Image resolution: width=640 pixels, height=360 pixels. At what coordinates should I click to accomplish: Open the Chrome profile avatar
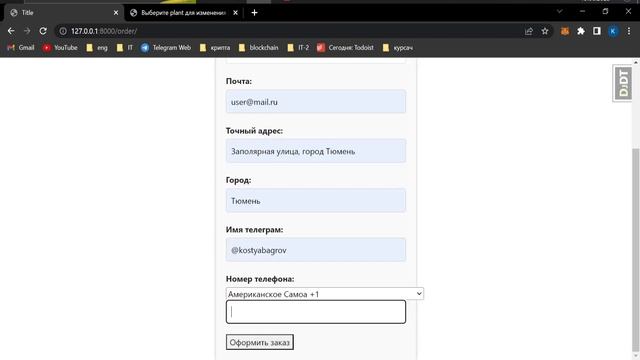pos(613,31)
